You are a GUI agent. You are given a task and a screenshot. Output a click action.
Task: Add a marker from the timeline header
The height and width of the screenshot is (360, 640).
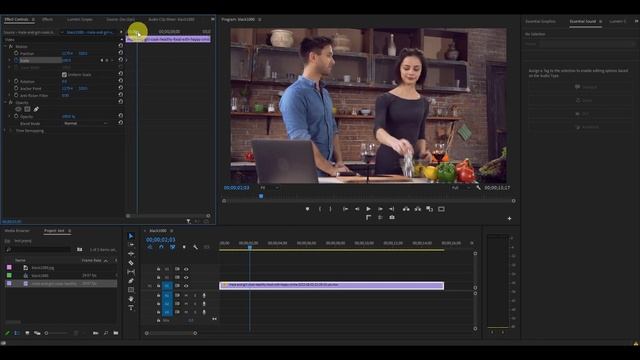coord(184,247)
